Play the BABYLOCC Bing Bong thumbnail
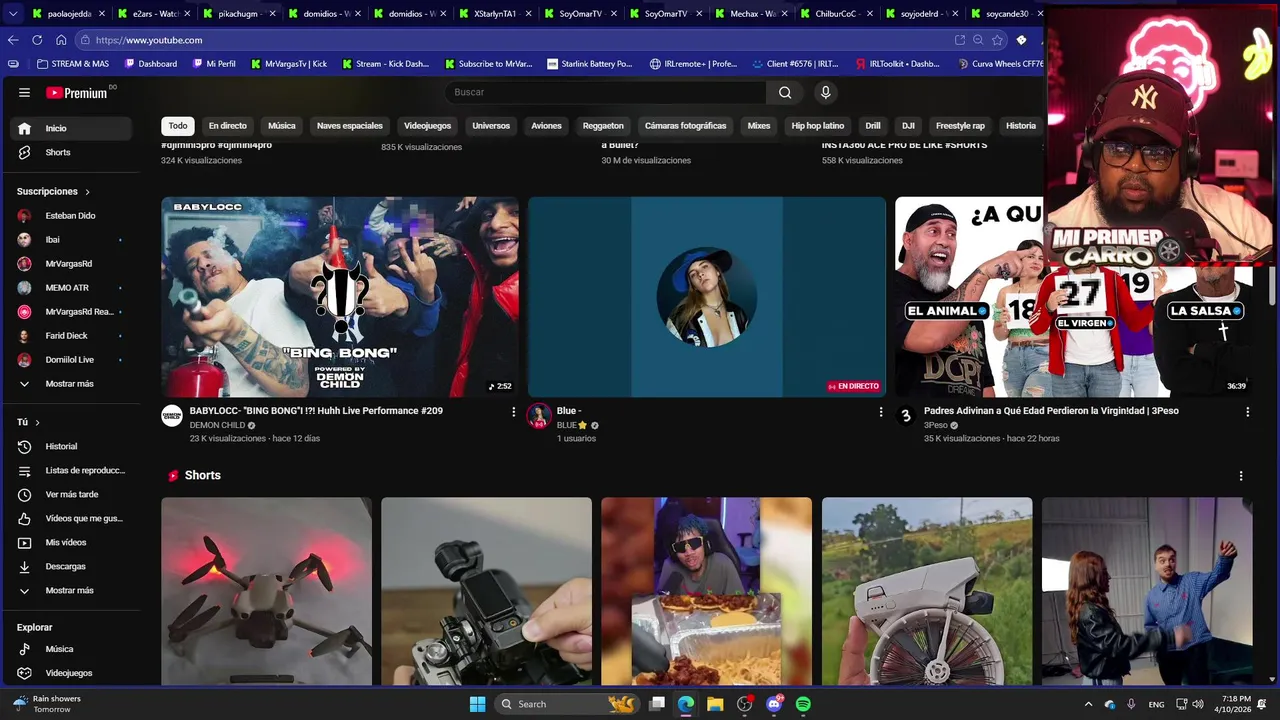This screenshot has width=1280, height=720. [340, 297]
